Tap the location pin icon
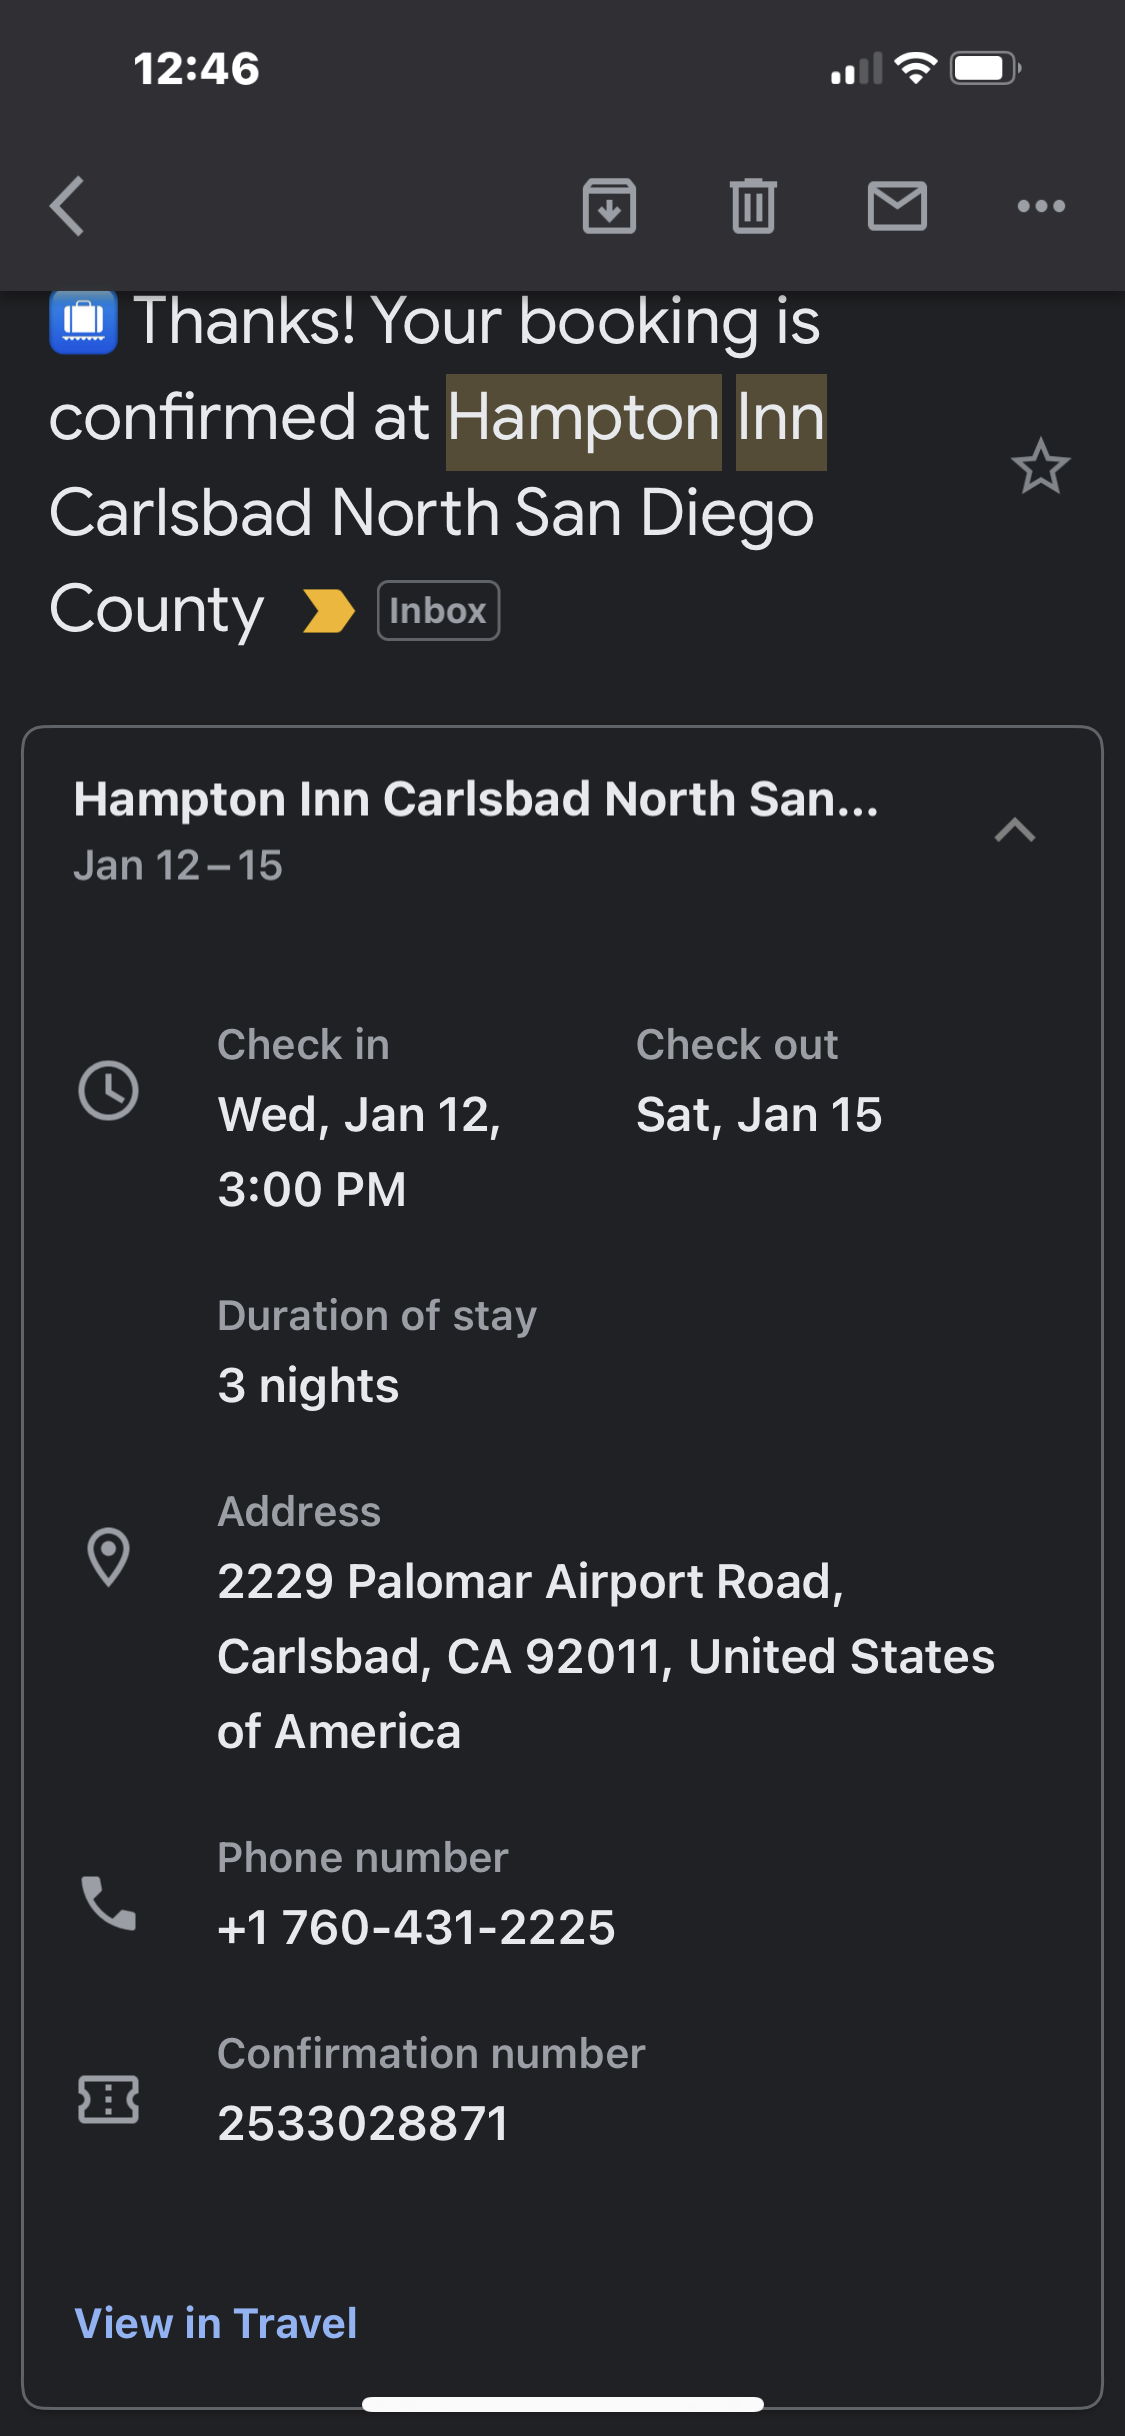 pyautogui.click(x=108, y=1557)
